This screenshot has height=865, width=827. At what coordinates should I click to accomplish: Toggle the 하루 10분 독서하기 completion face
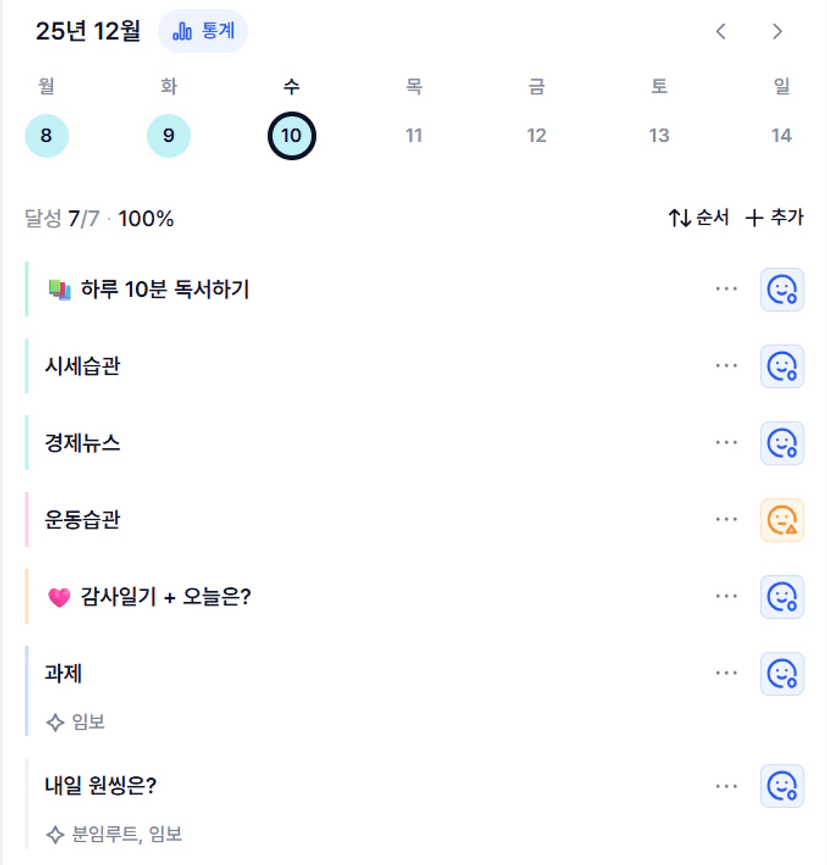click(781, 290)
